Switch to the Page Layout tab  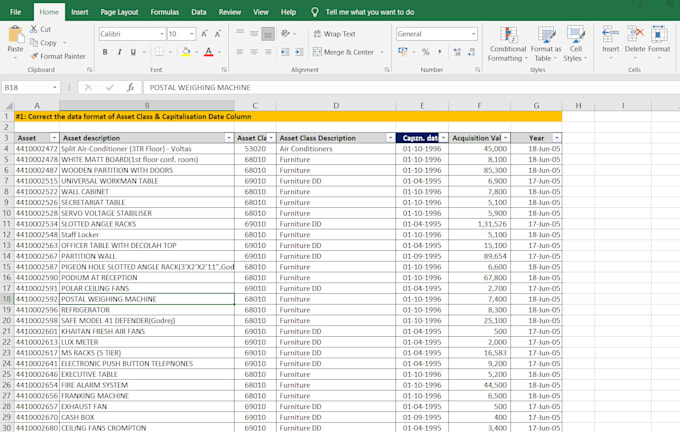click(x=119, y=12)
